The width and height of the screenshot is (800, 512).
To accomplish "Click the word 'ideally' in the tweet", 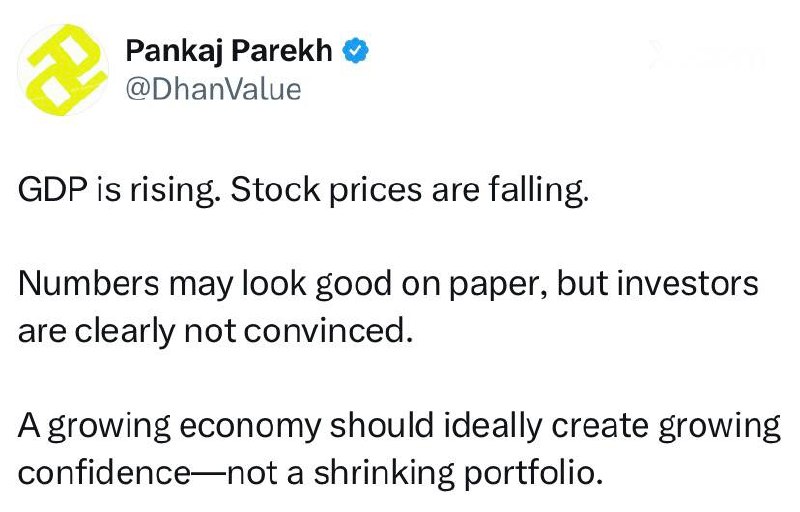I will pyautogui.click(x=493, y=426).
